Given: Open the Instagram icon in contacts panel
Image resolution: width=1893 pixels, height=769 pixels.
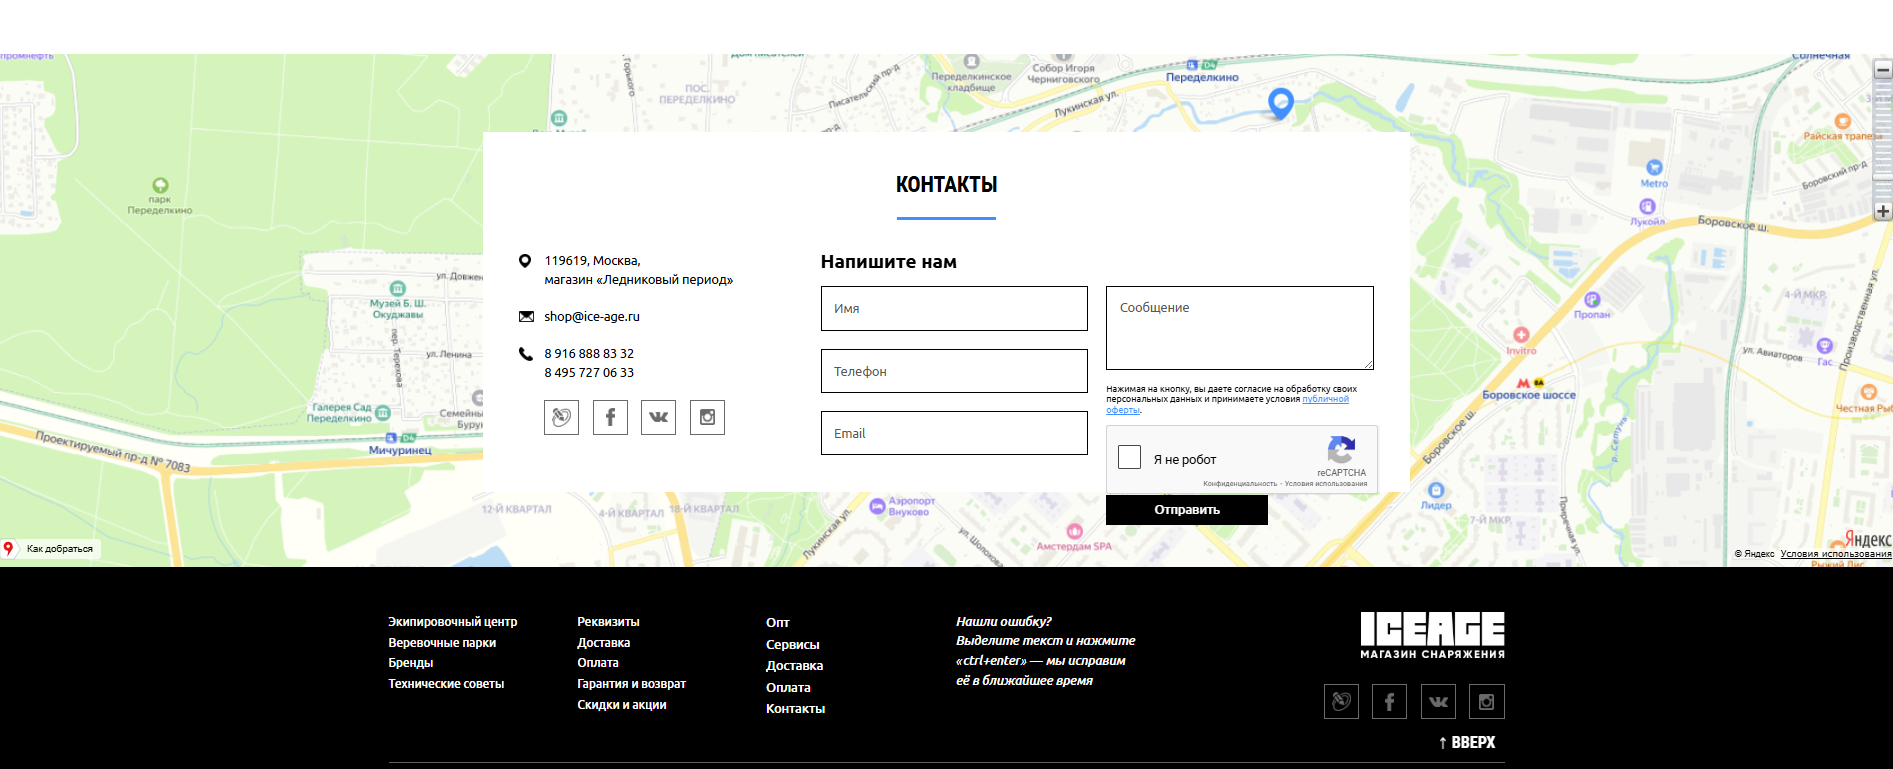Looking at the screenshot, I should point(707,417).
